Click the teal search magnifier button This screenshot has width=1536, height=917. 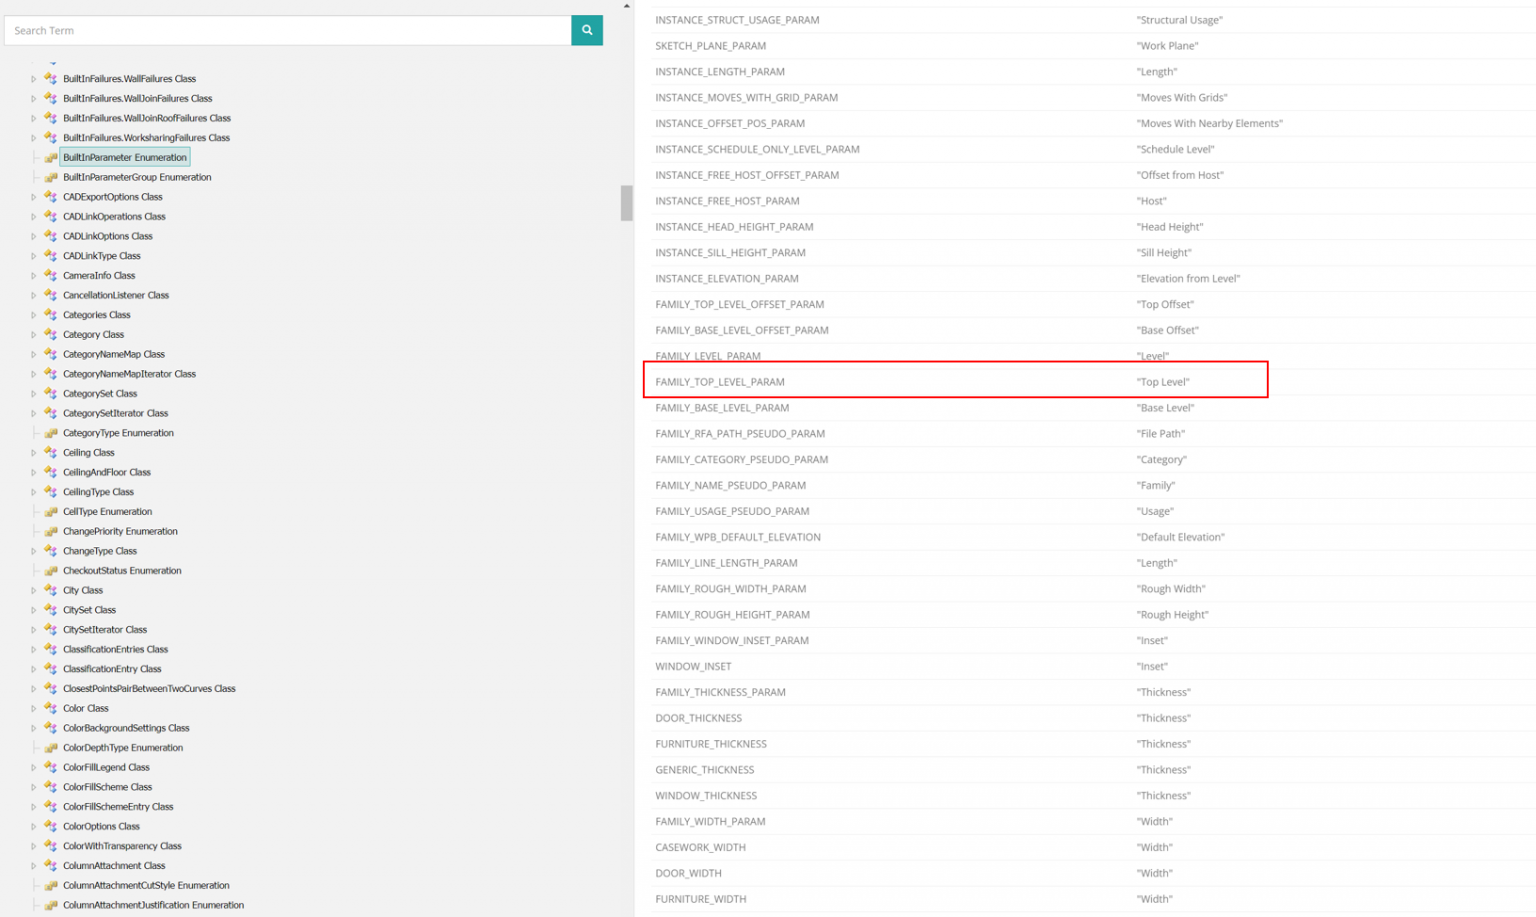587,30
